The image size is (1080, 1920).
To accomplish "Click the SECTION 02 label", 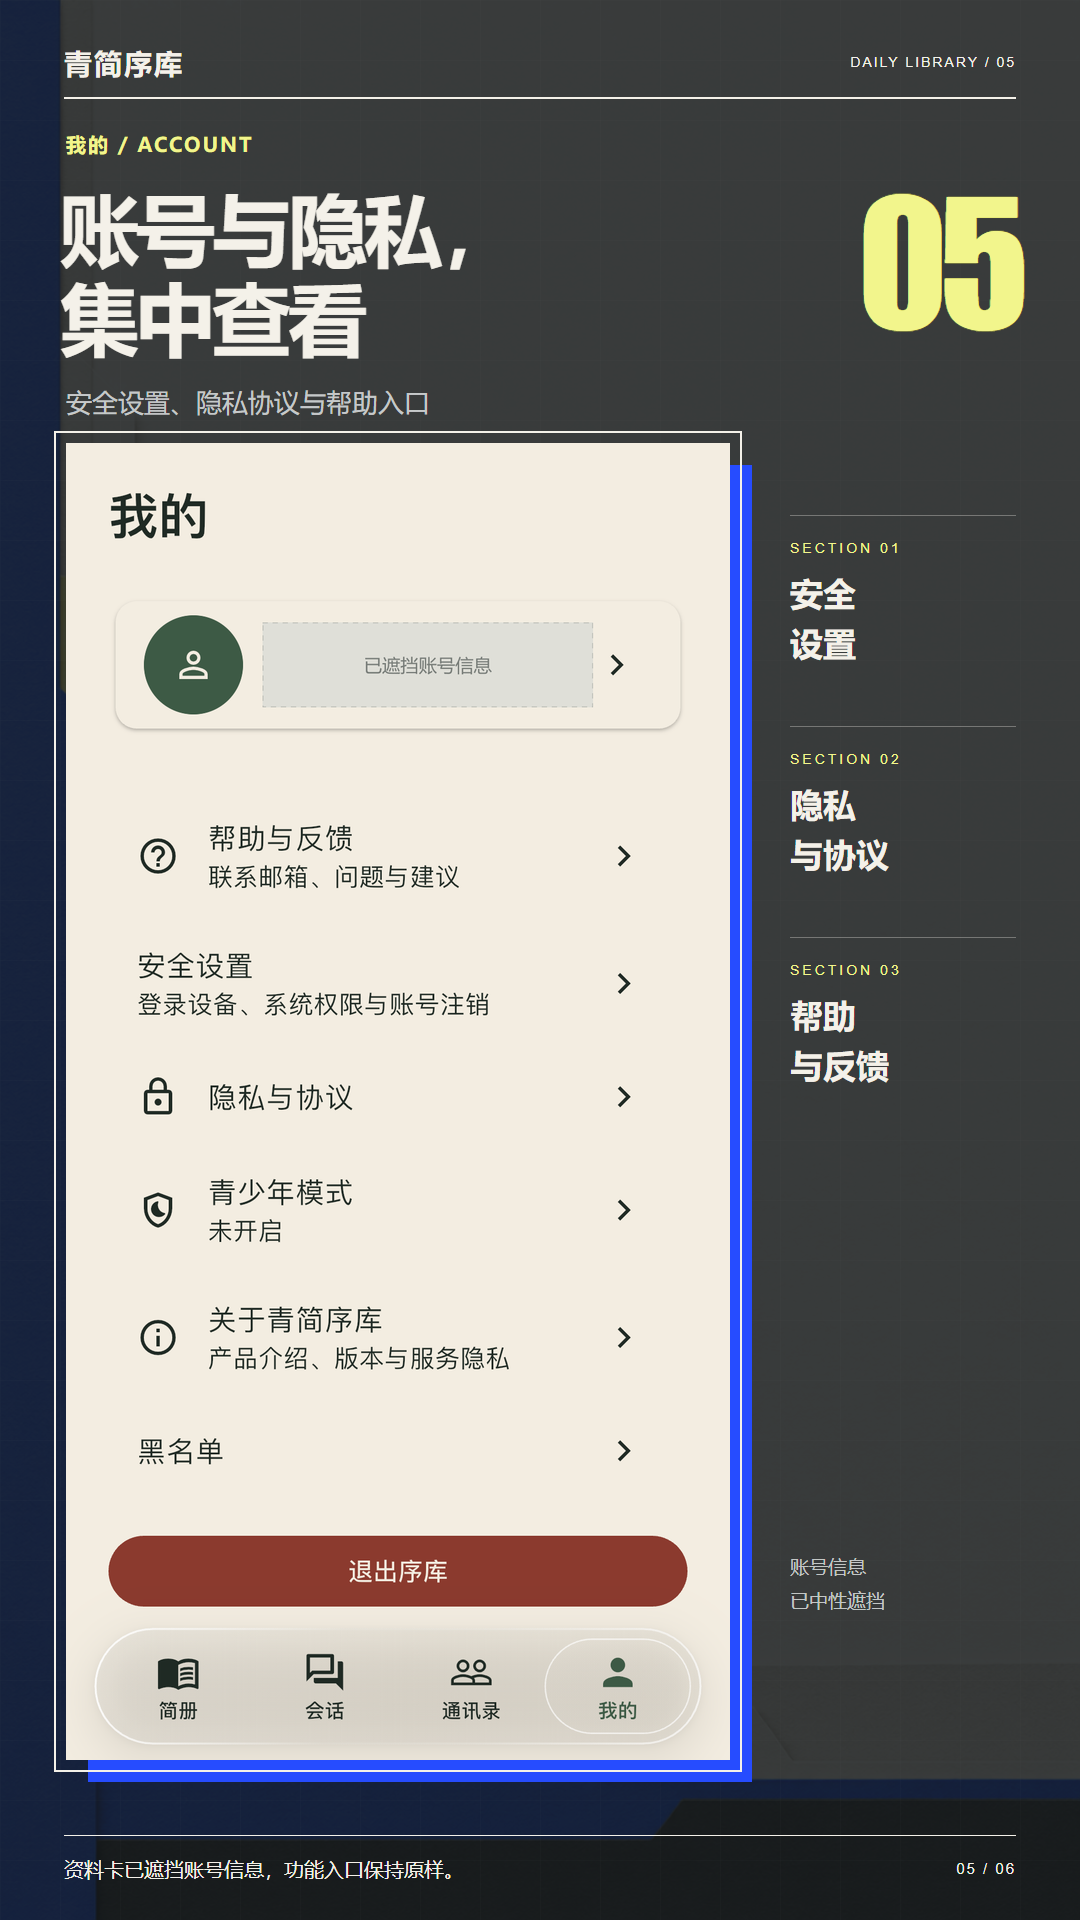I will pos(845,759).
